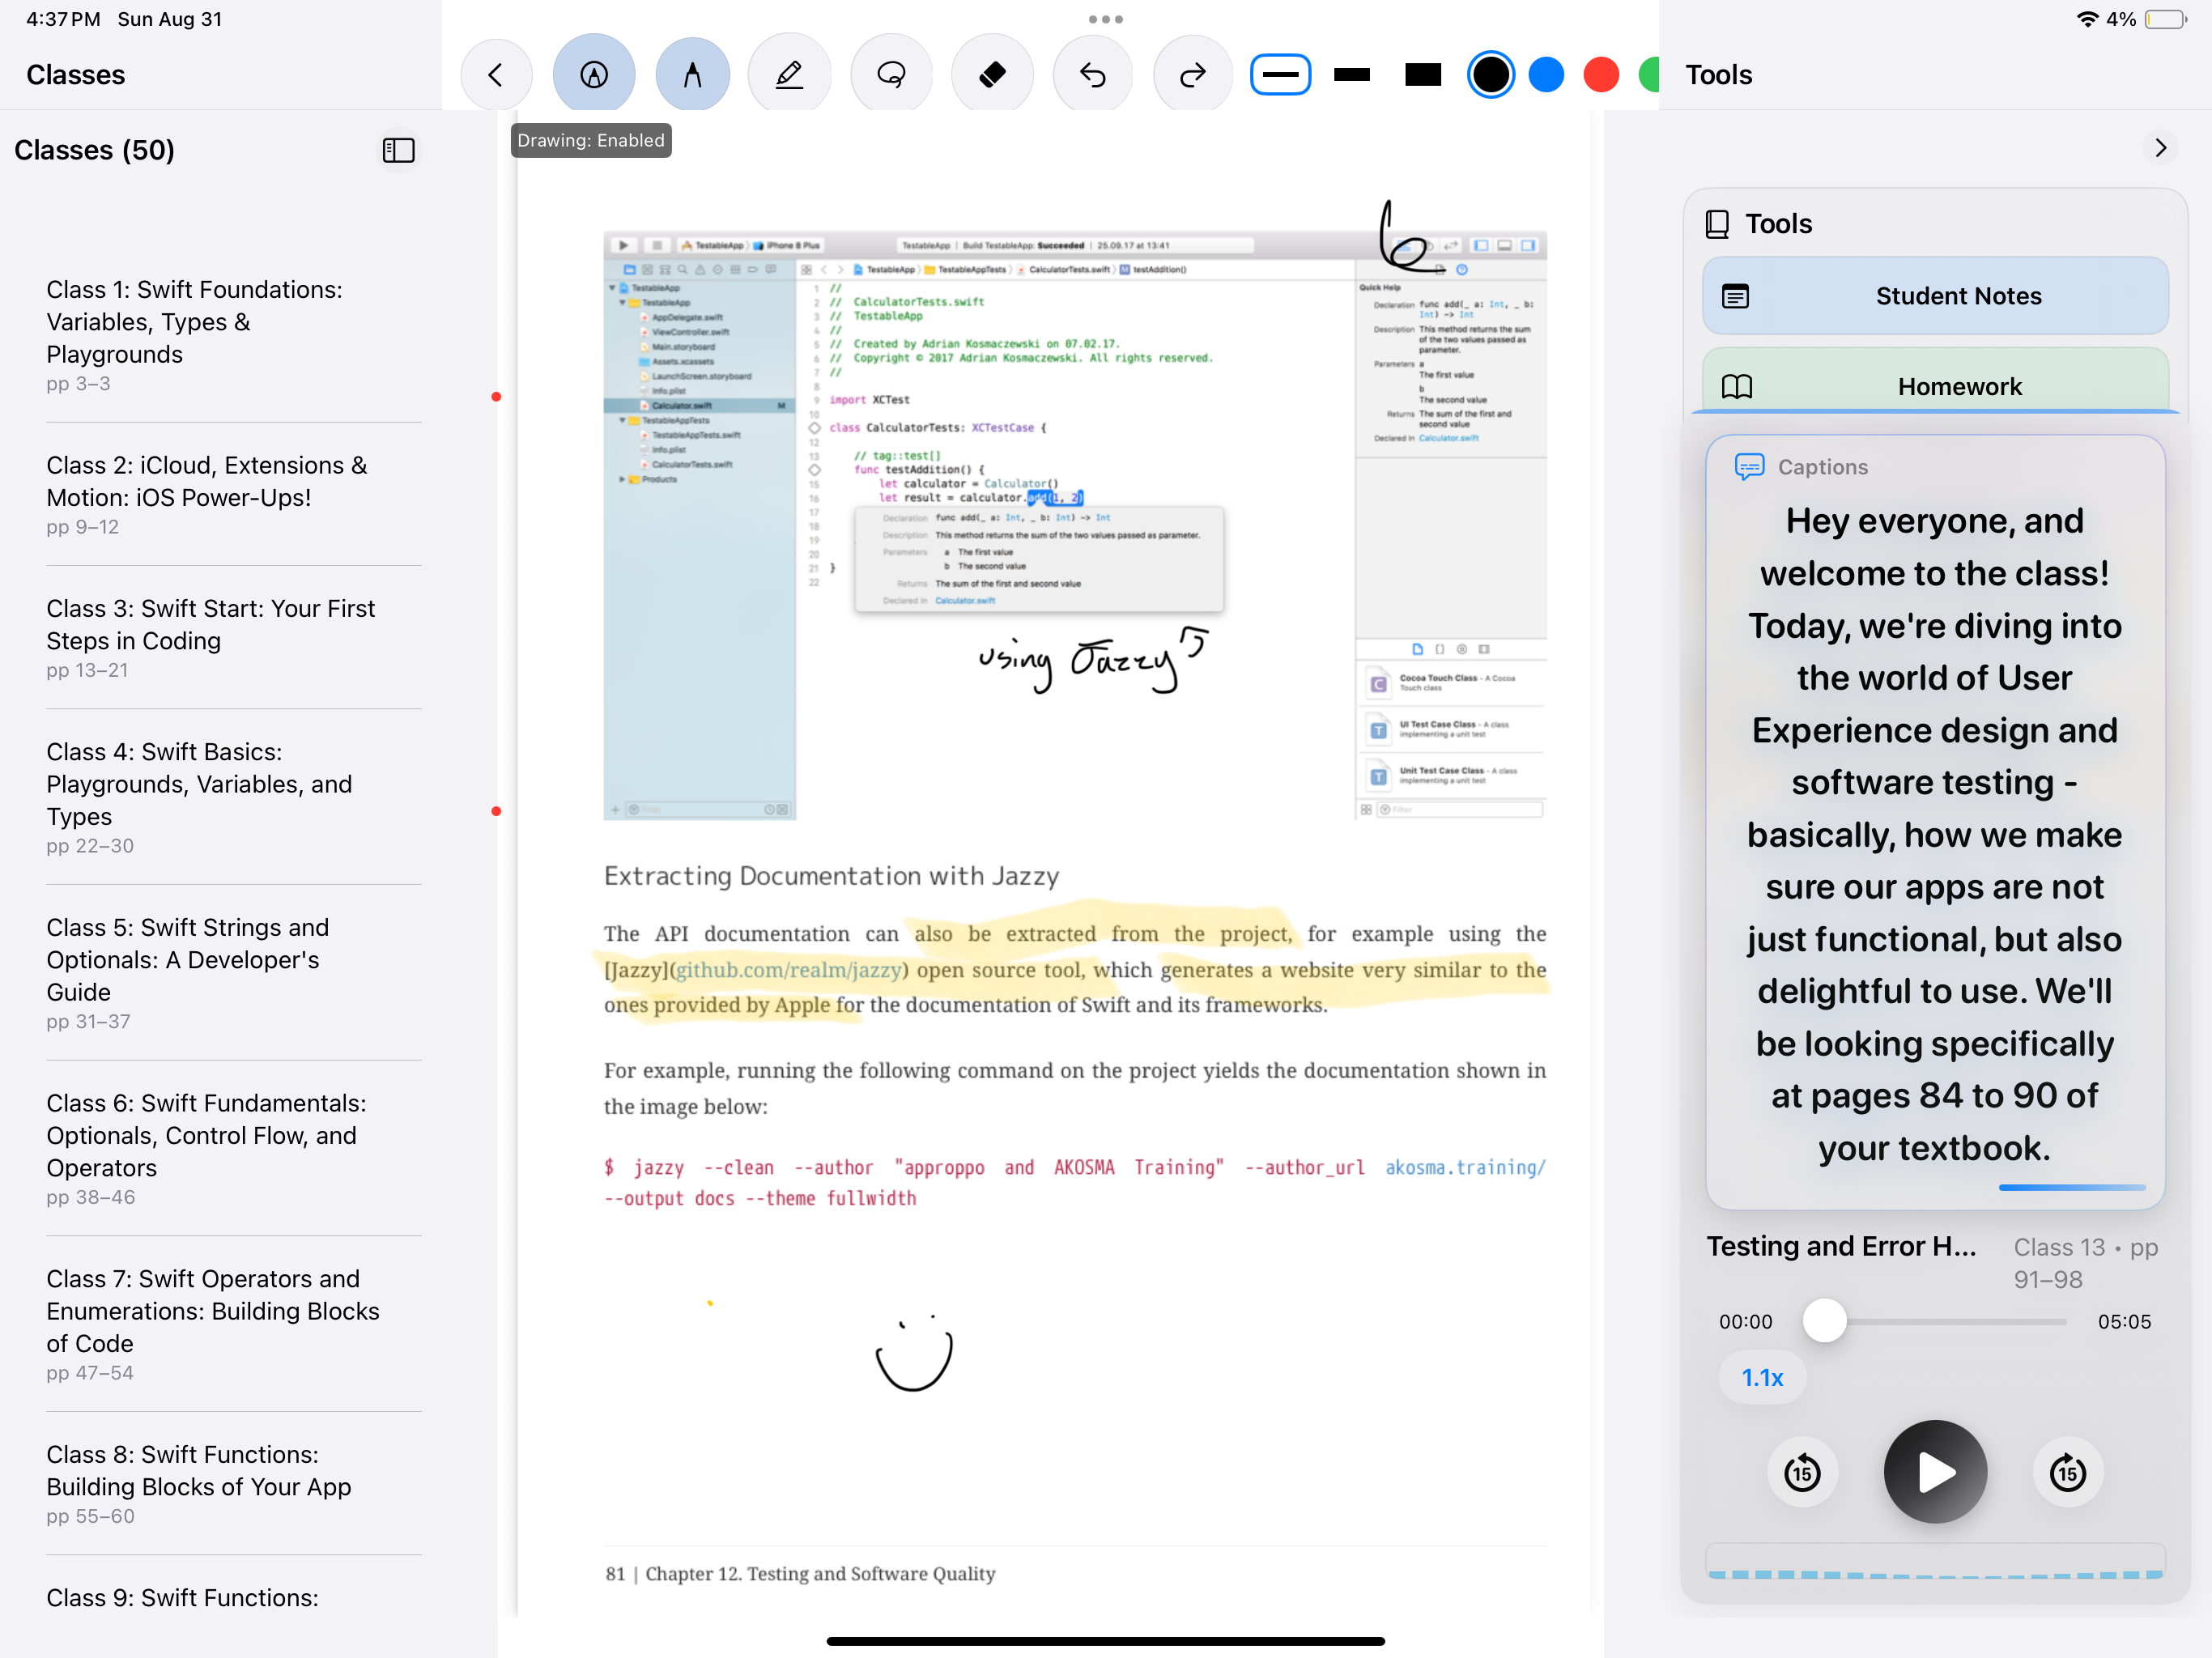Select the pen tool icon
This screenshot has height=1658, width=2212.
(x=692, y=75)
